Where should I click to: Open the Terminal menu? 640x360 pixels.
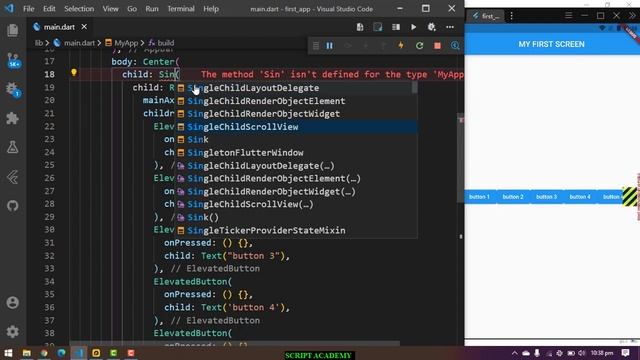click(x=181, y=9)
